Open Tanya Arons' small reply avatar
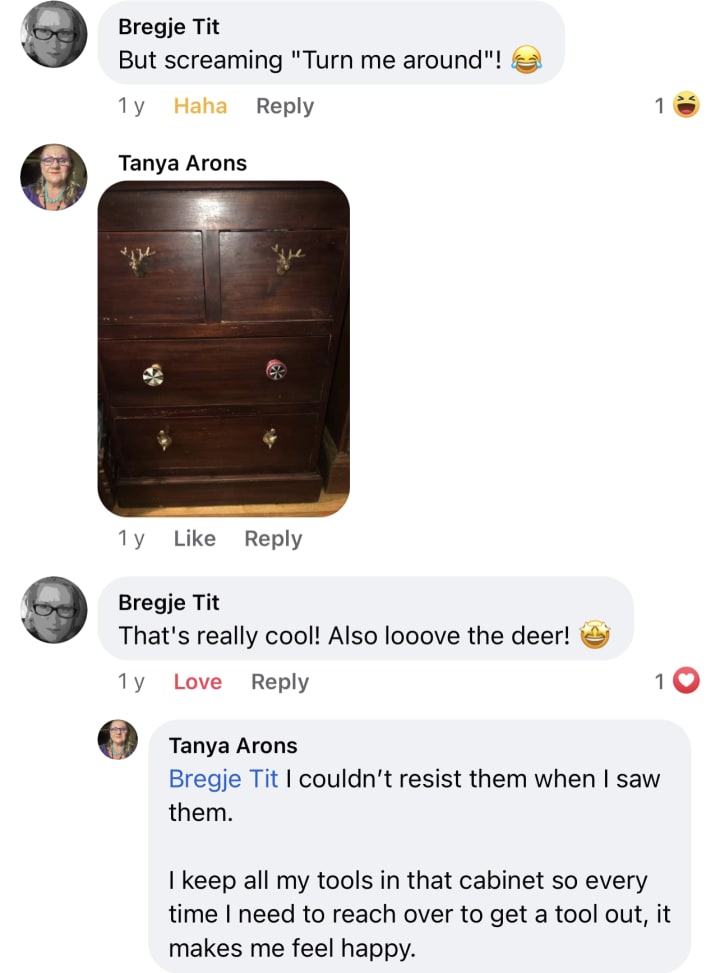This screenshot has width=720, height=973. pos(118,739)
